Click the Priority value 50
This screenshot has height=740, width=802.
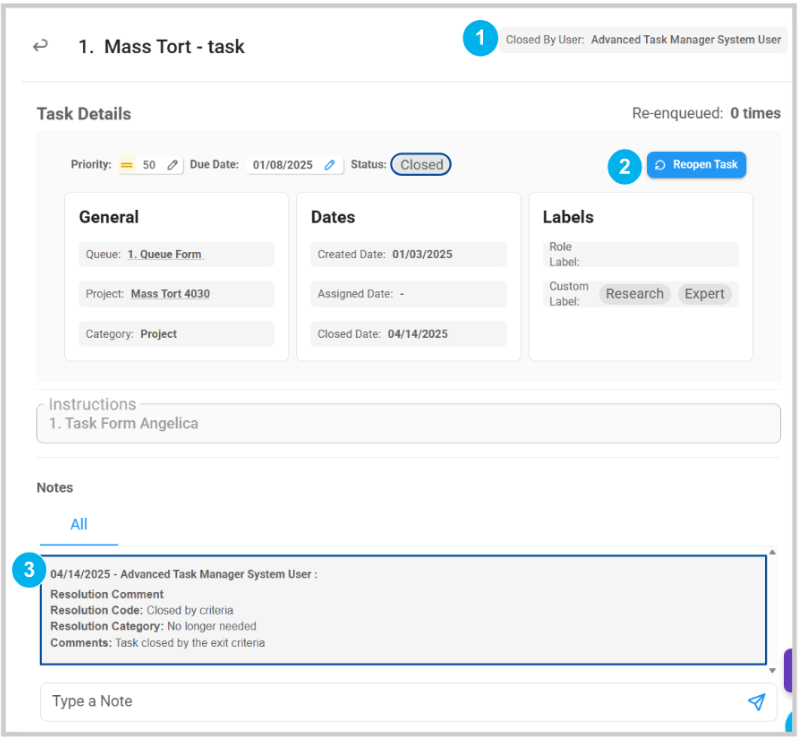[x=149, y=165]
